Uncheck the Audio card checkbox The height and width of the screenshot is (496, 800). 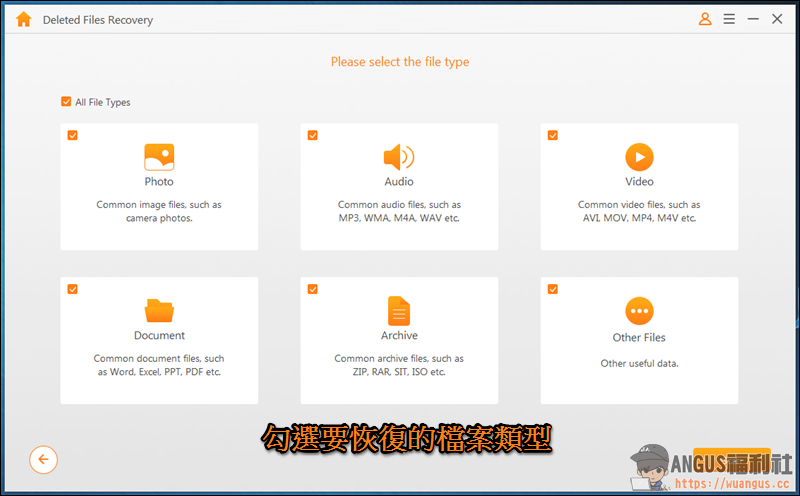[x=313, y=135]
